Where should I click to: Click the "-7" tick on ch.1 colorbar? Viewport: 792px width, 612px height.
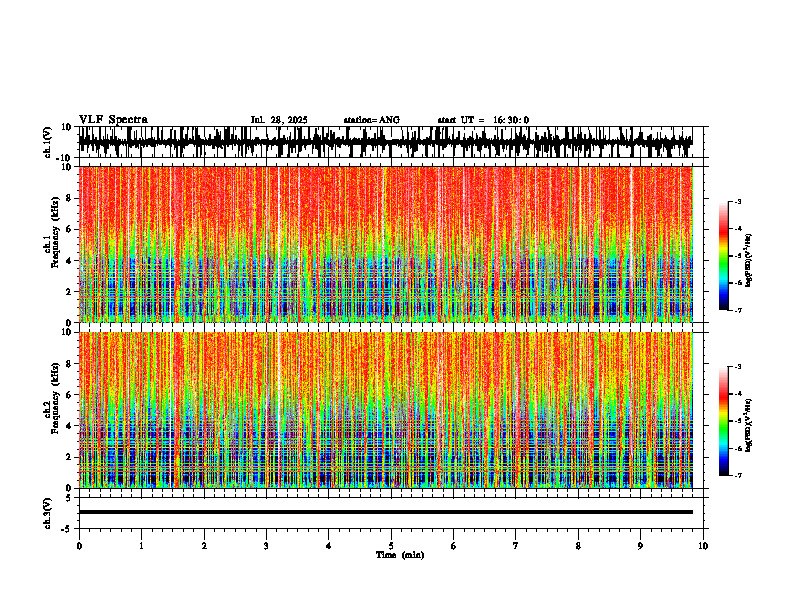click(x=737, y=310)
